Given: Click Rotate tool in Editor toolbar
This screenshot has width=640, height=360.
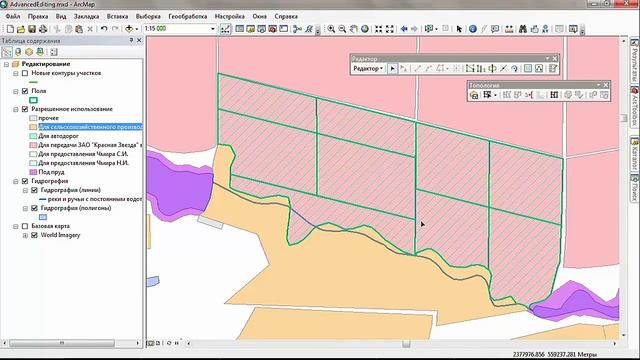Looking at the screenshot, I should [x=515, y=69].
